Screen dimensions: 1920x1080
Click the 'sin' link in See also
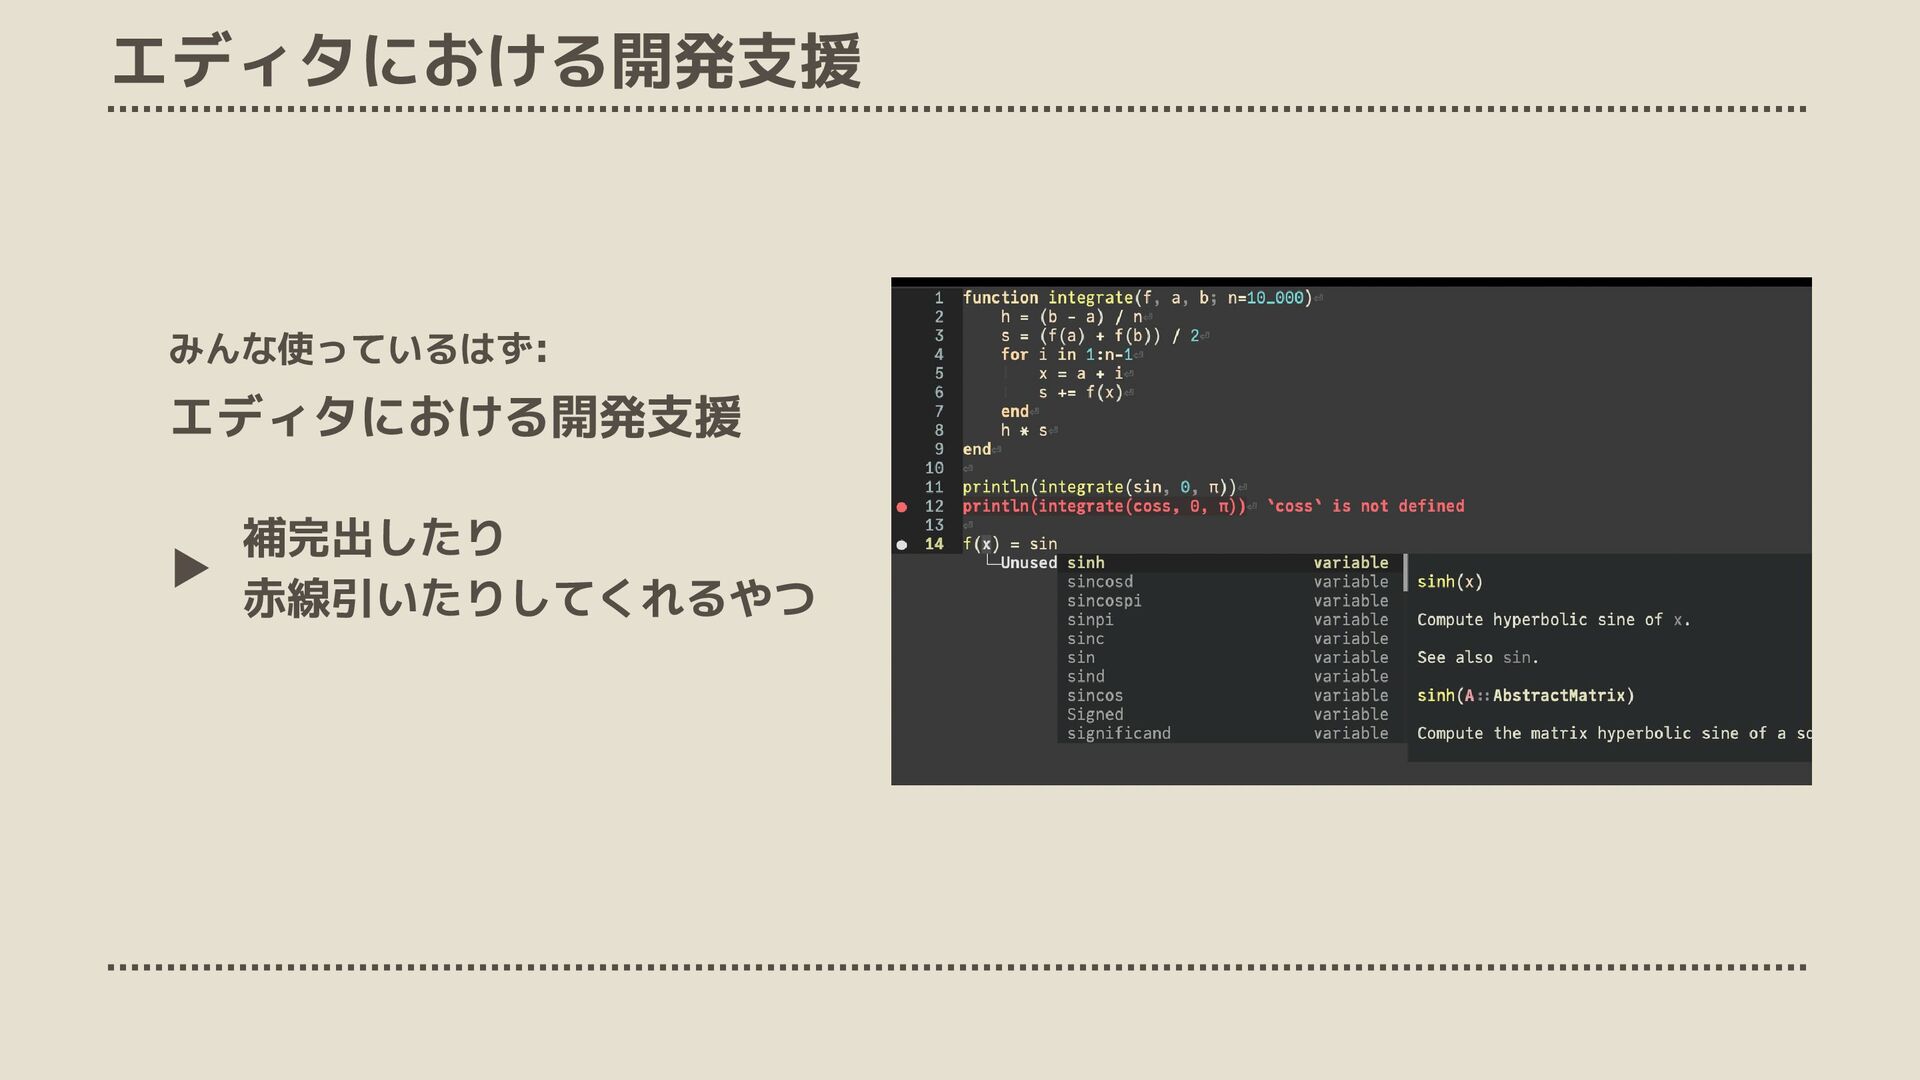[x=1516, y=658]
